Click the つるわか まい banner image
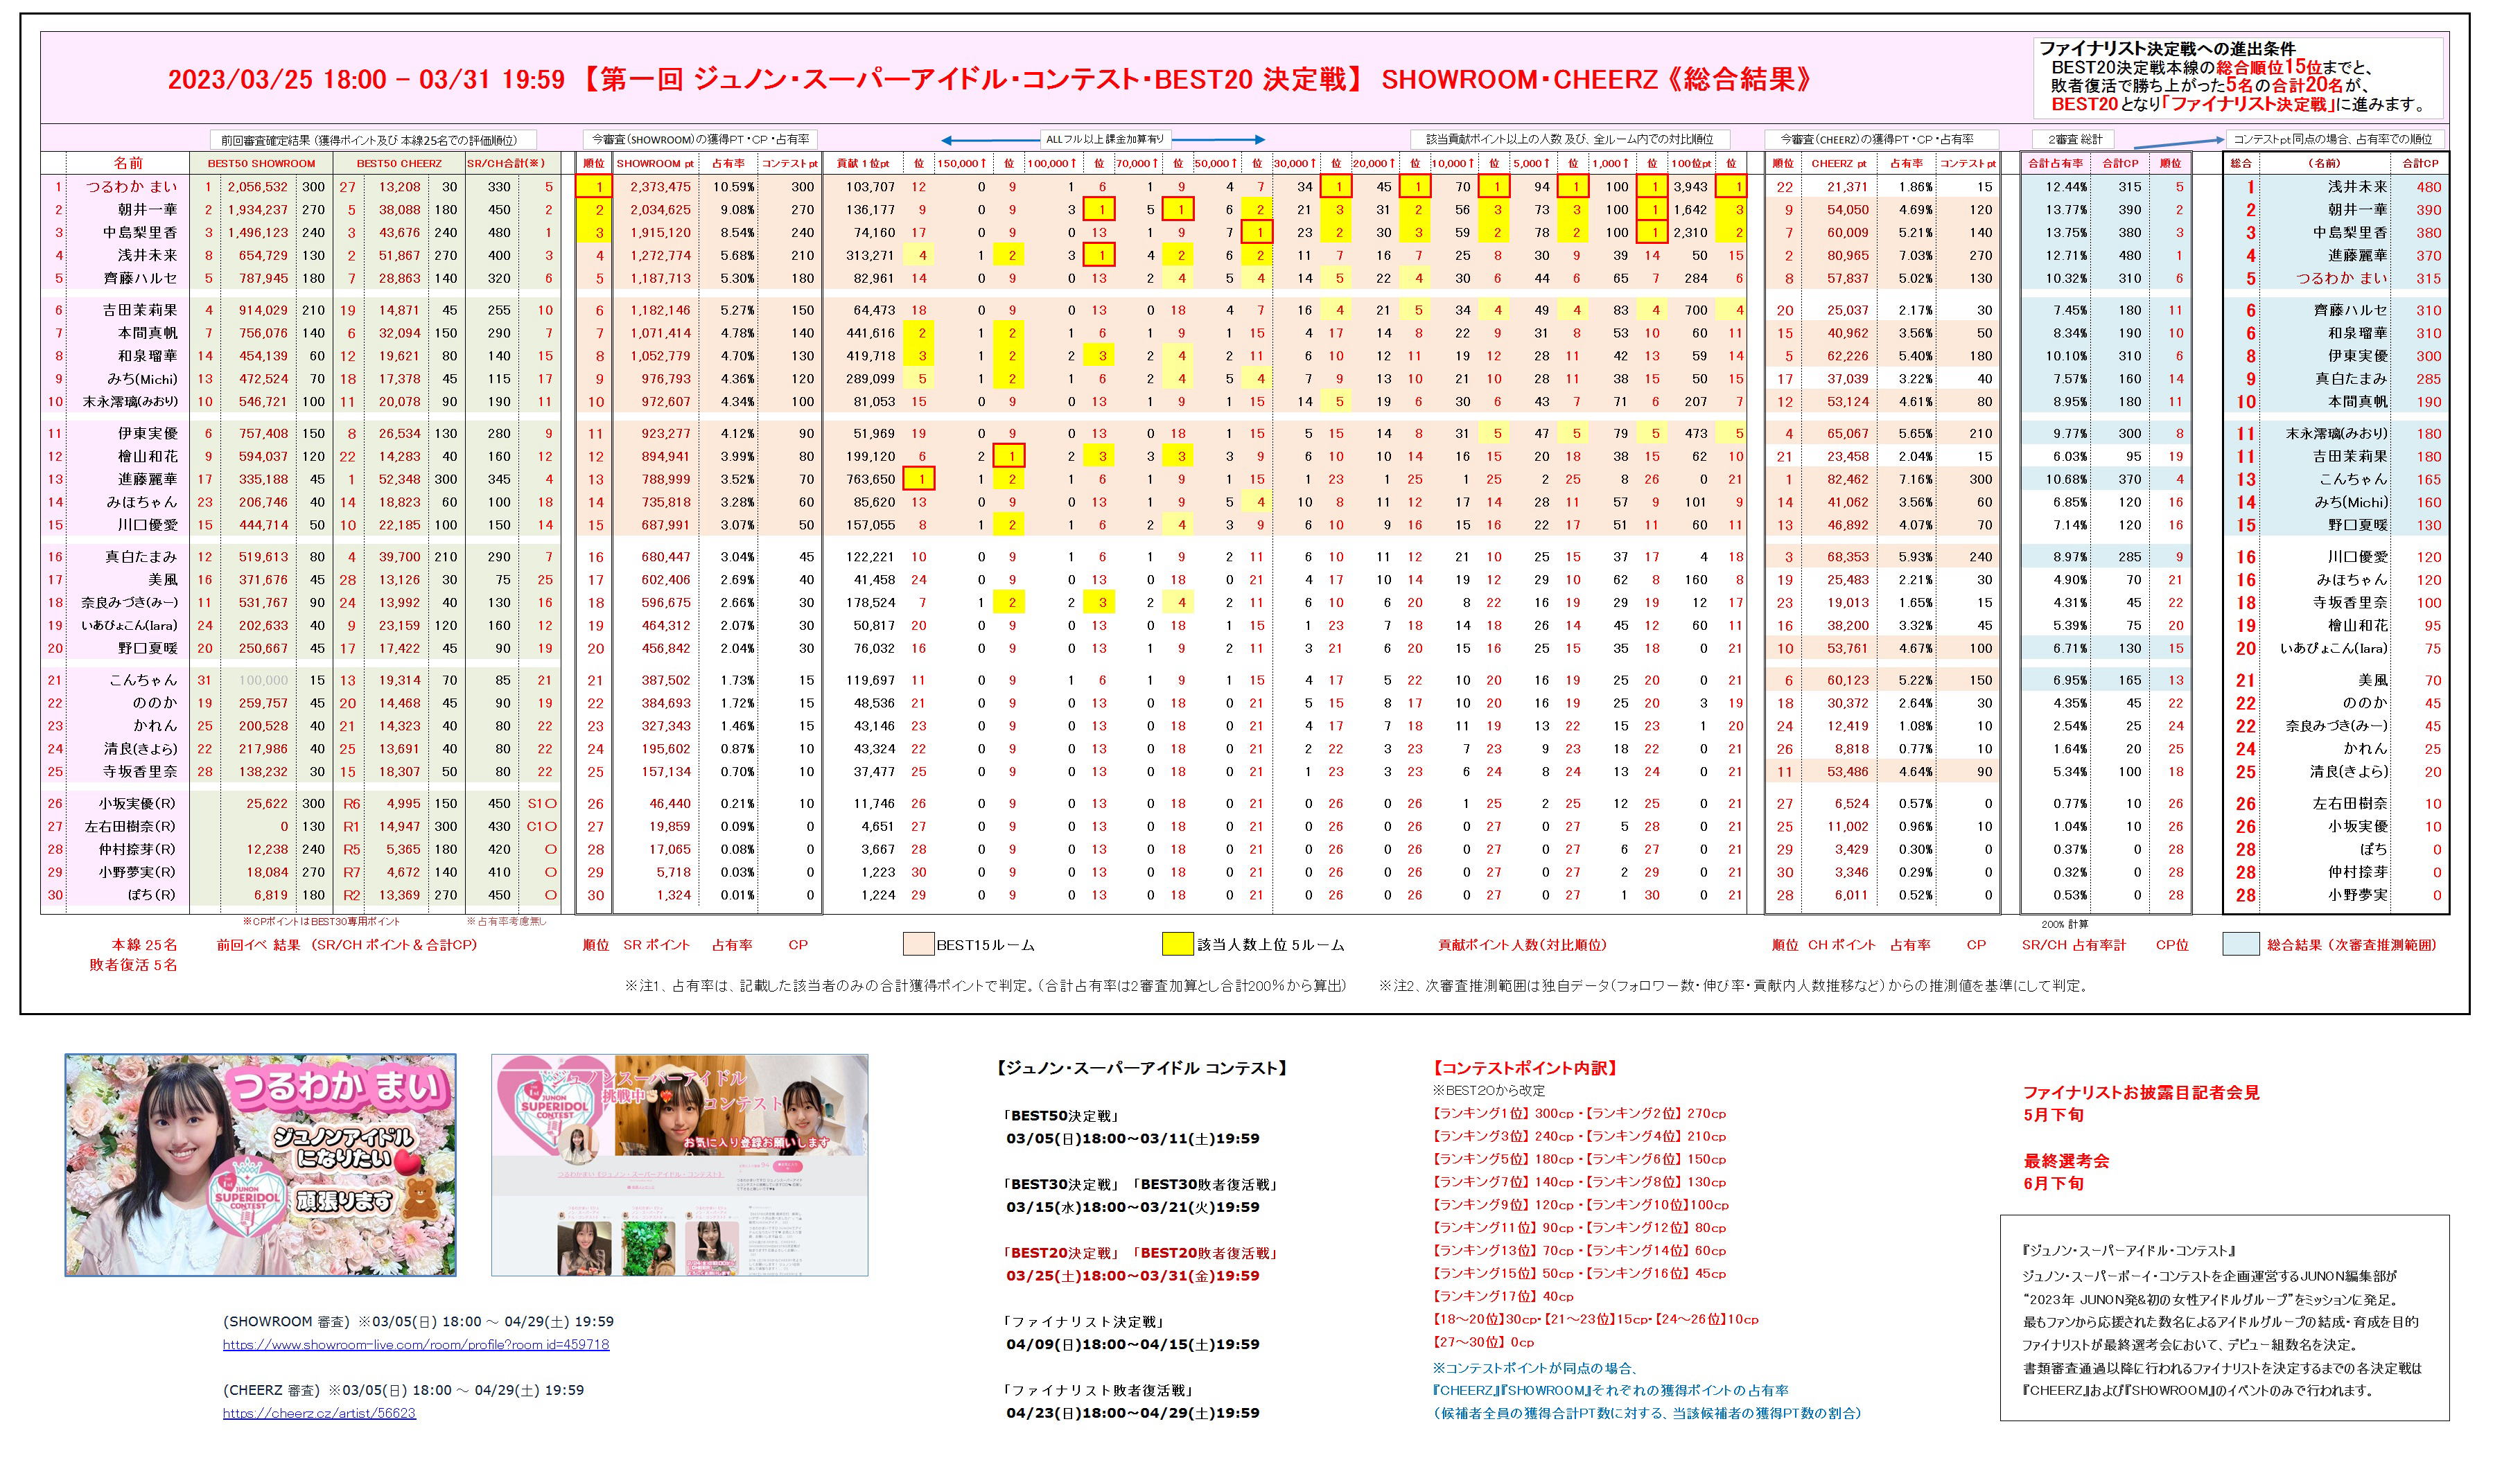This screenshot has height=1460, width=2520. 261,1165
